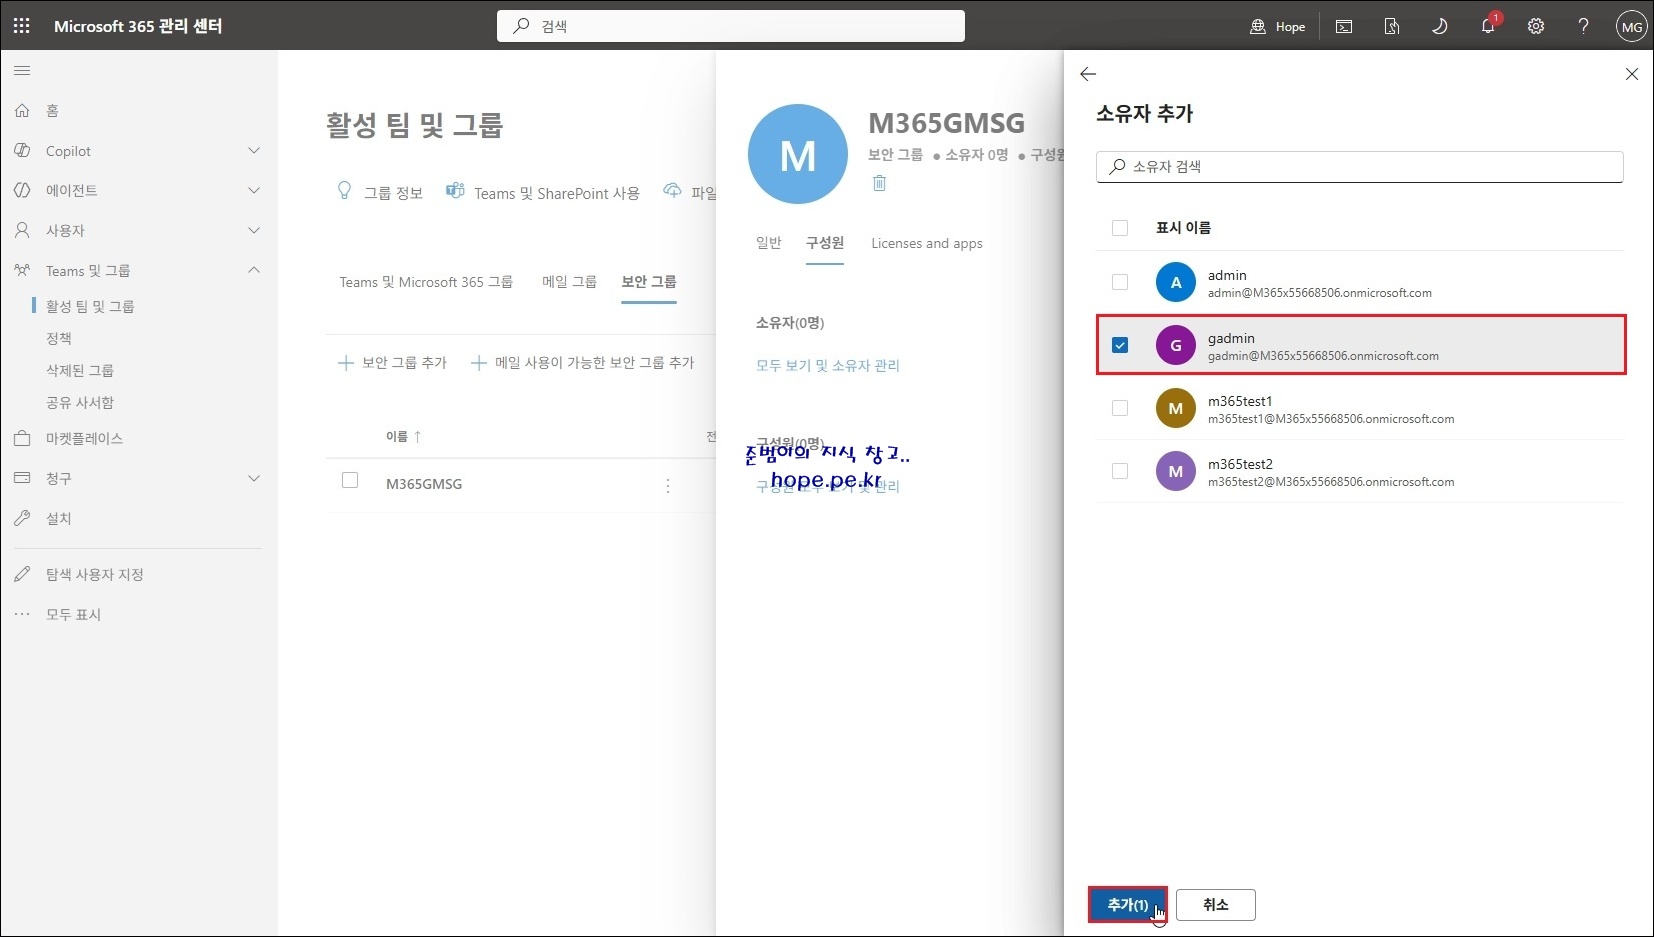Open notifications bell icon
Screen dimensions: 1654x937
tap(1488, 26)
